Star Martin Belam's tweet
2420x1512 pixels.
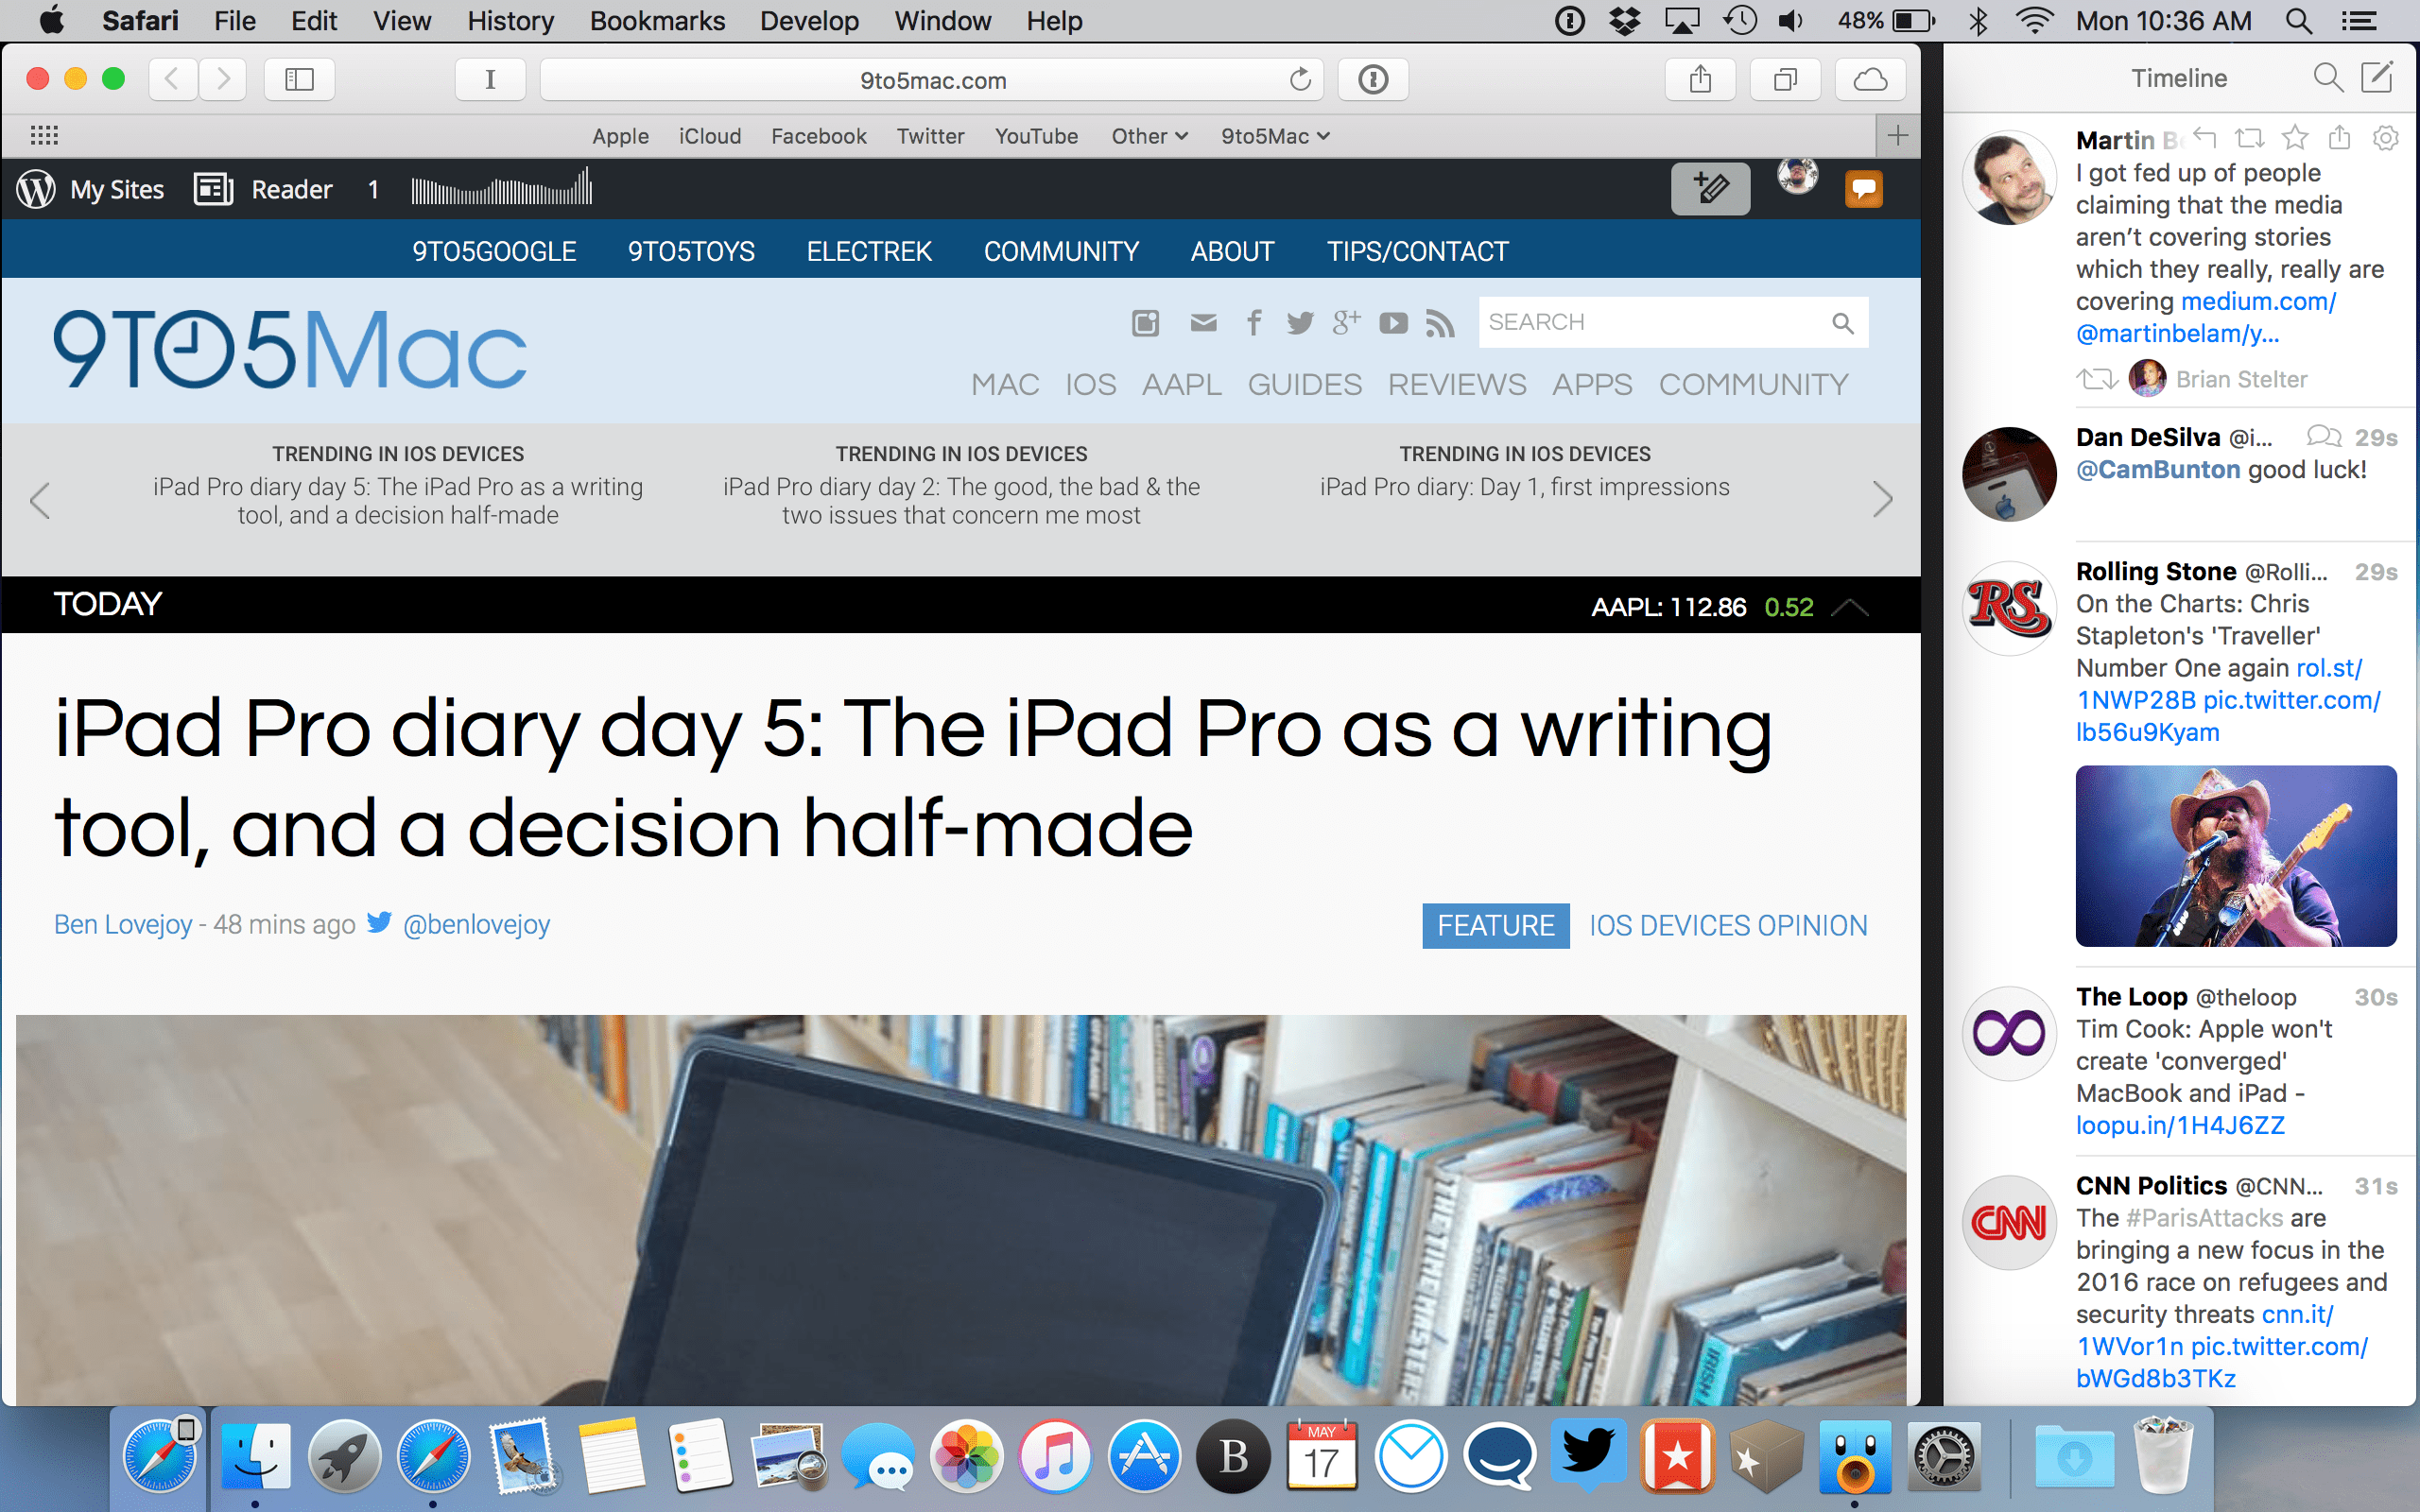[x=2295, y=138]
